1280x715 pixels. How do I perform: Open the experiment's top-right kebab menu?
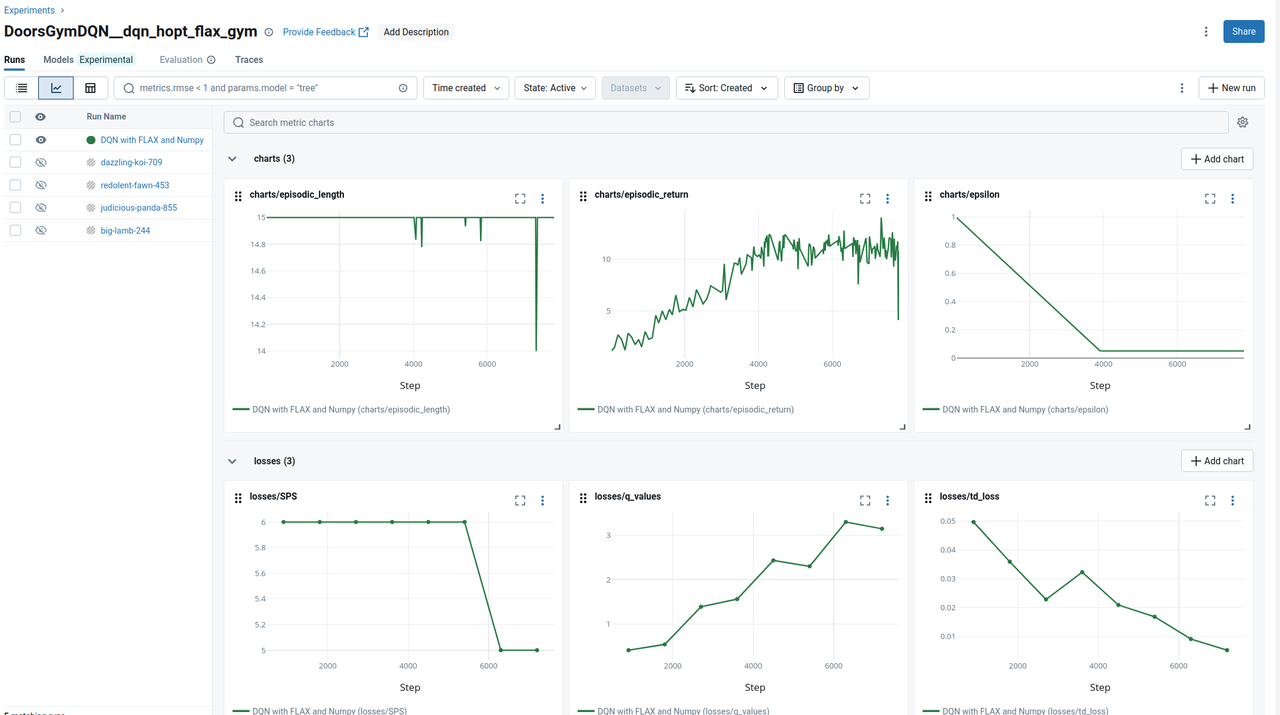pyautogui.click(x=1205, y=32)
